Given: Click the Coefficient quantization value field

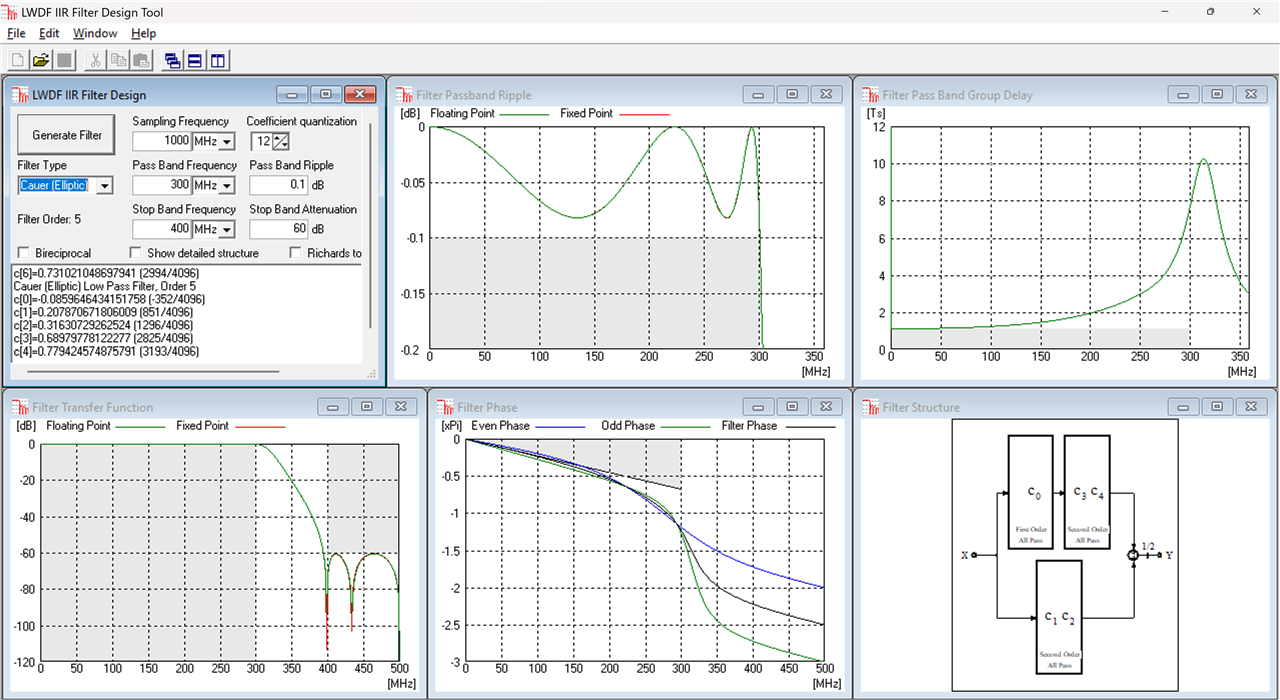Looking at the screenshot, I should point(261,142).
